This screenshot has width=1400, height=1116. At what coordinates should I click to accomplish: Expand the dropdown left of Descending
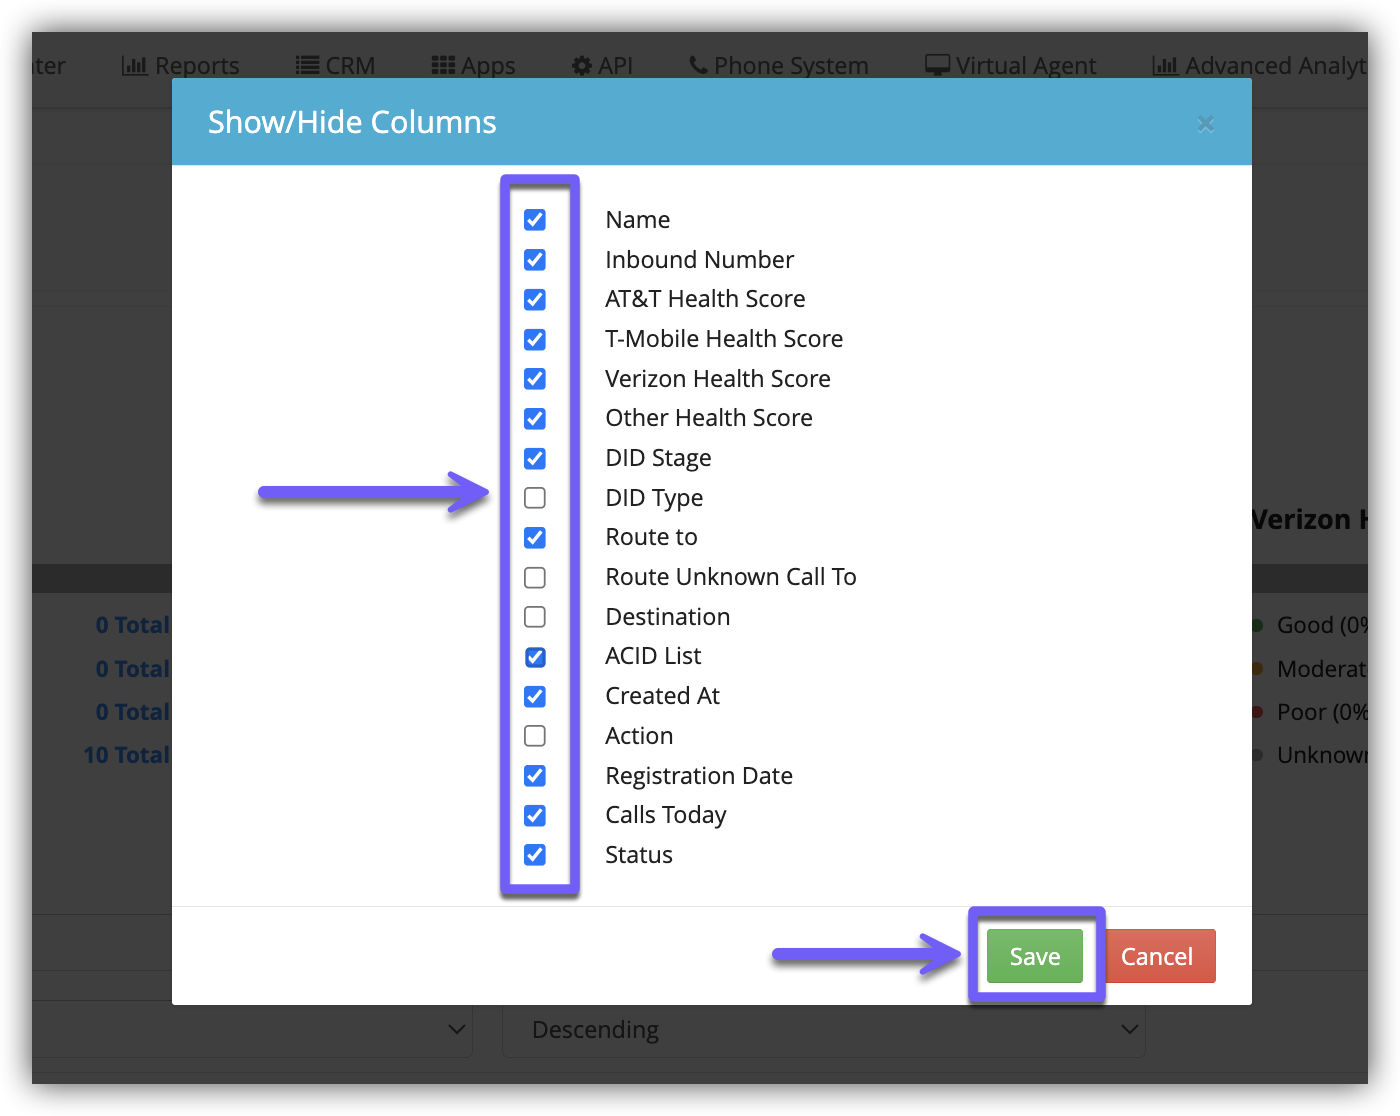click(x=250, y=1030)
